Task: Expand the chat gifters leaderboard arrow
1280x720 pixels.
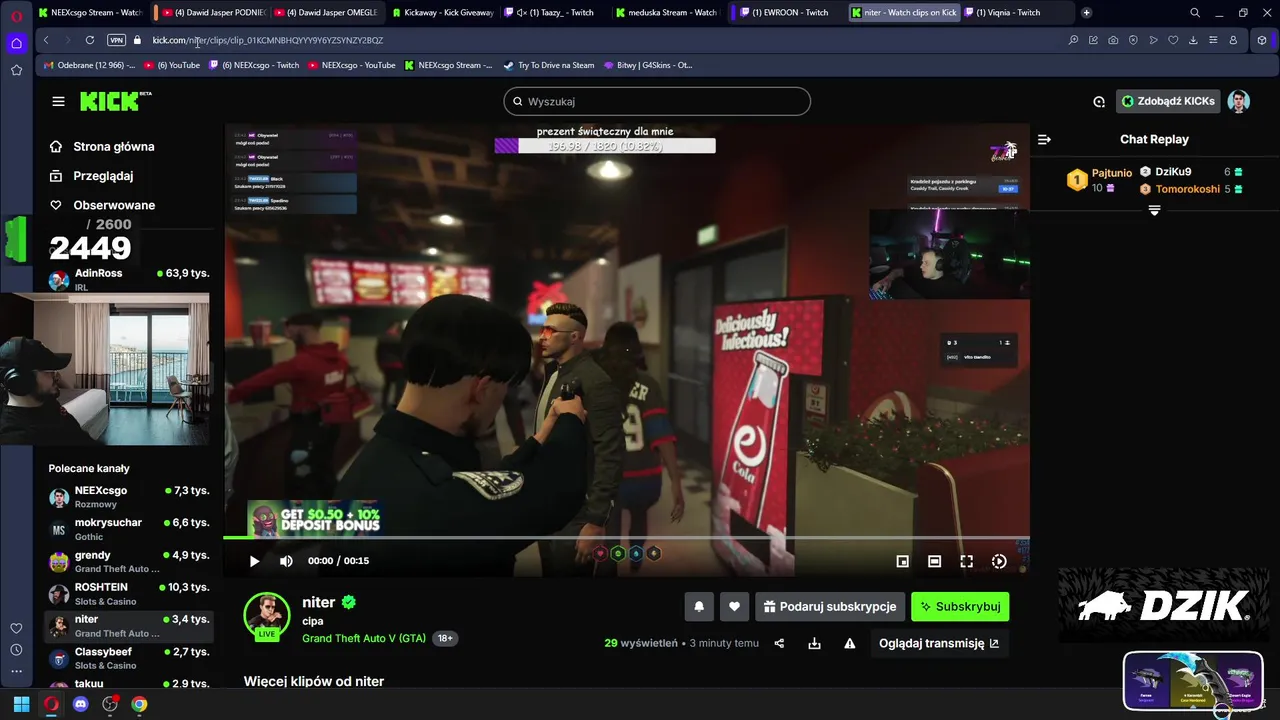Action: tap(1154, 211)
